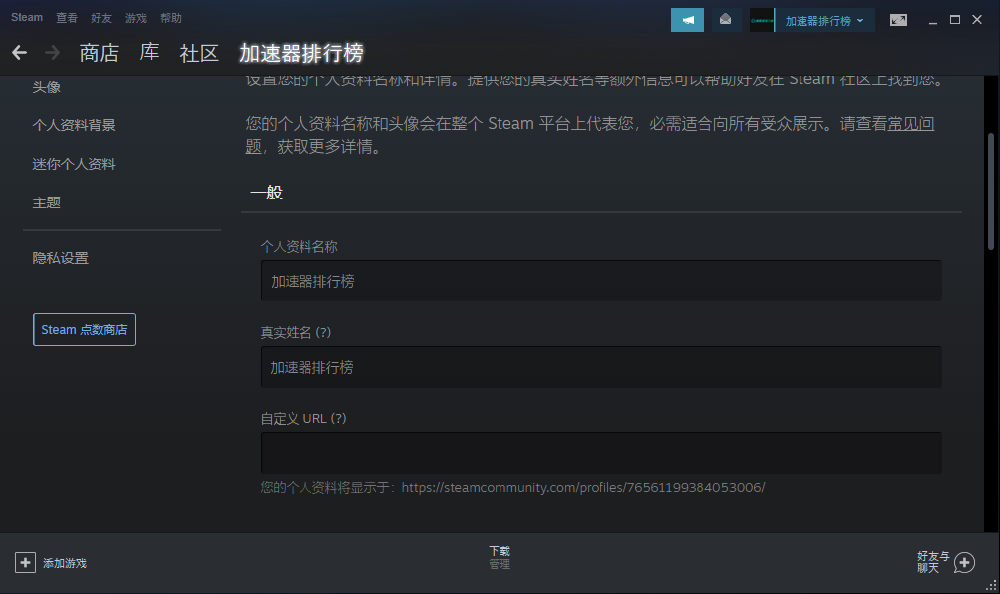1000x594 pixels.
Task: Click the 自定义 URL input field
Action: point(601,453)
